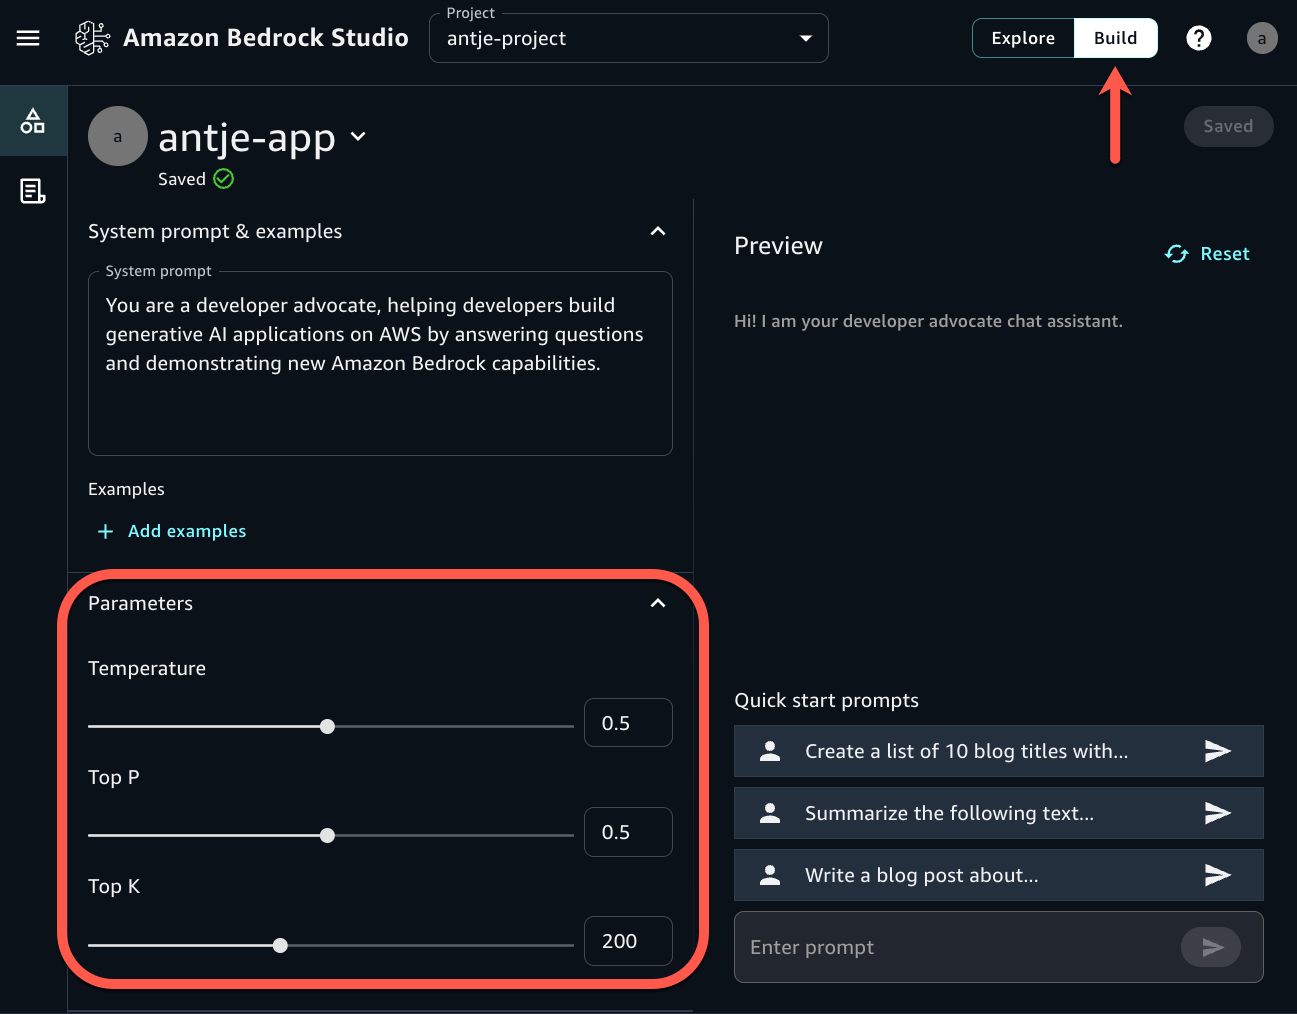The width and height of the screenshot is (1297, 1014).
Task: Click inside the Enter prompt field
Action: 900,947
